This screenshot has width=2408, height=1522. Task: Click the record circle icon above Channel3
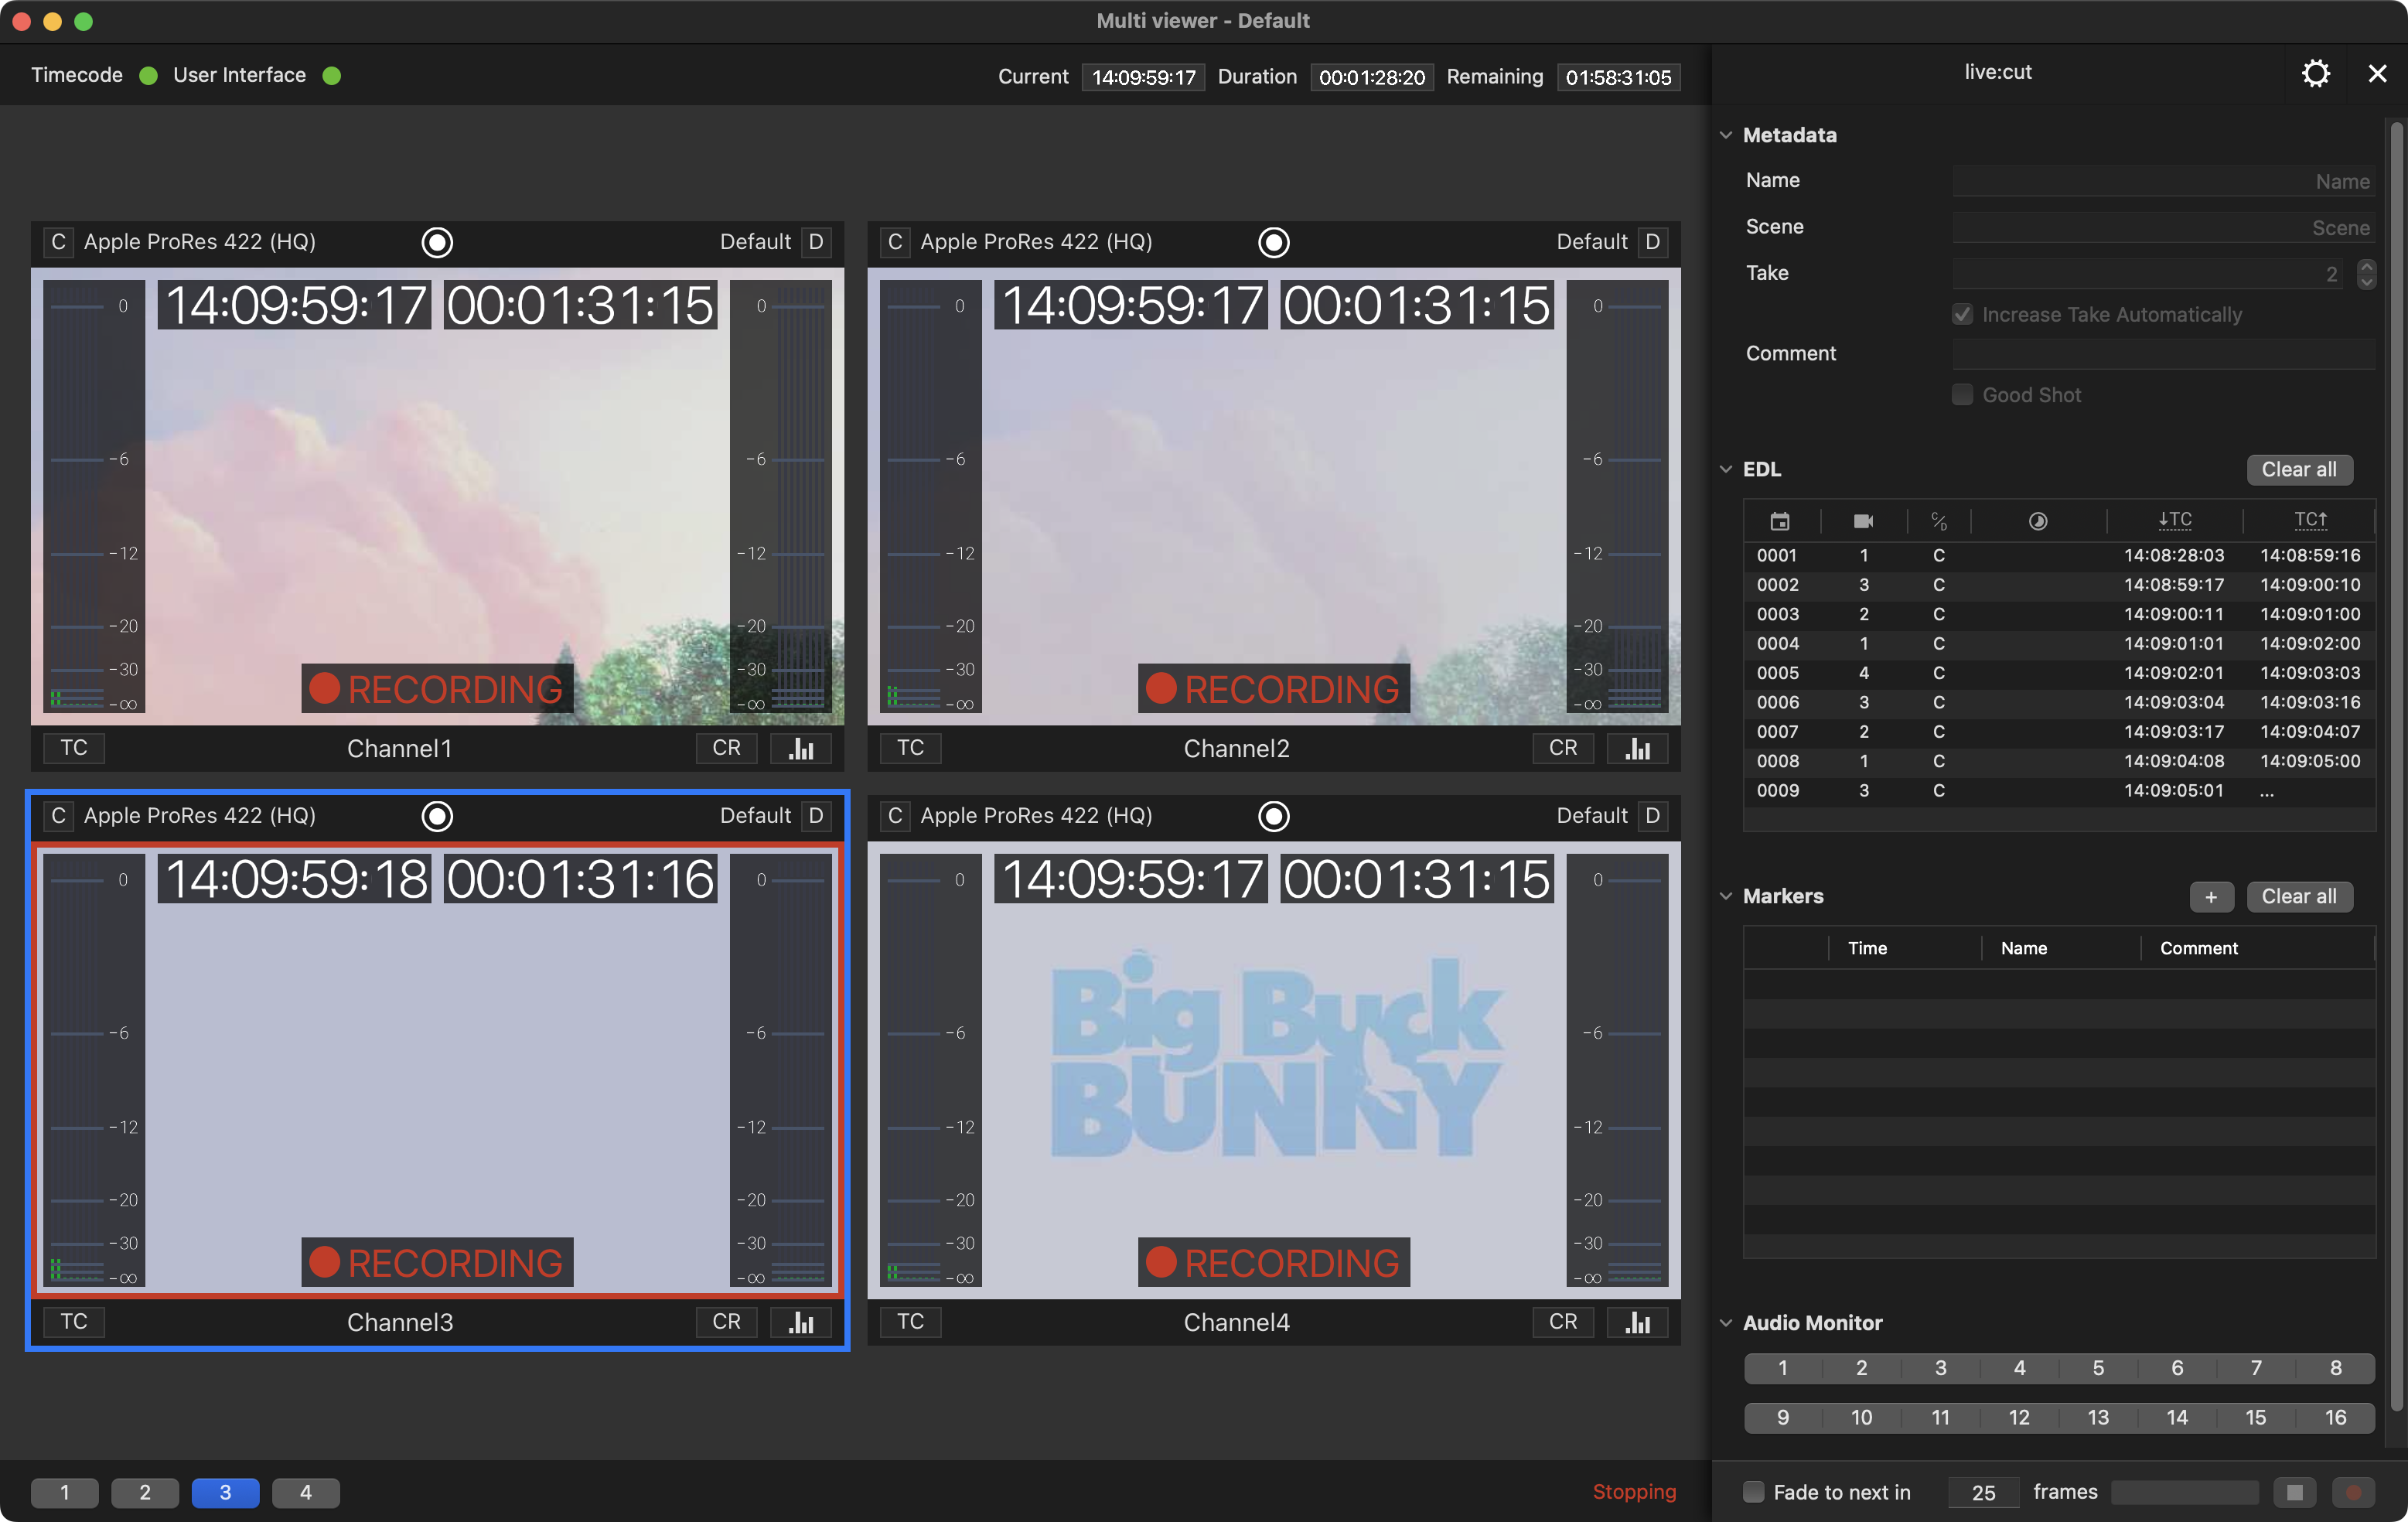[x=437, y=816]
